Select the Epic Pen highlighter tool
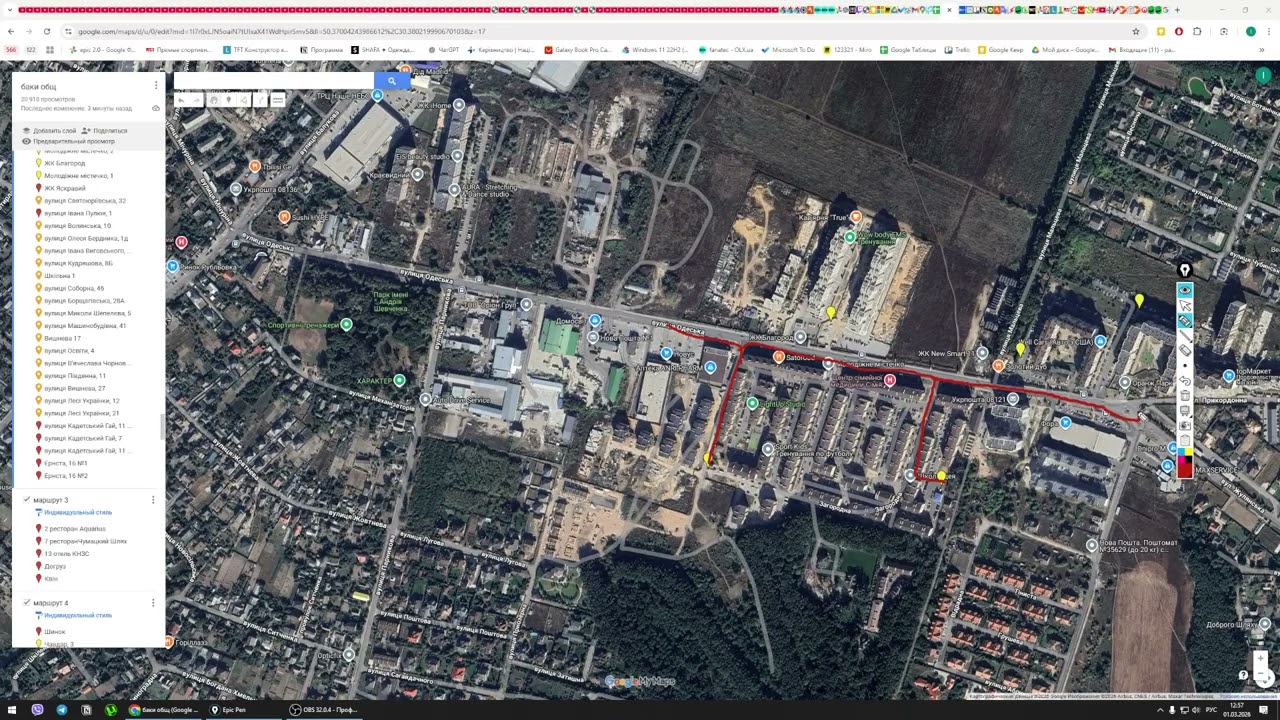This screenshot has height=720, width=1280. click(1185, 320)
